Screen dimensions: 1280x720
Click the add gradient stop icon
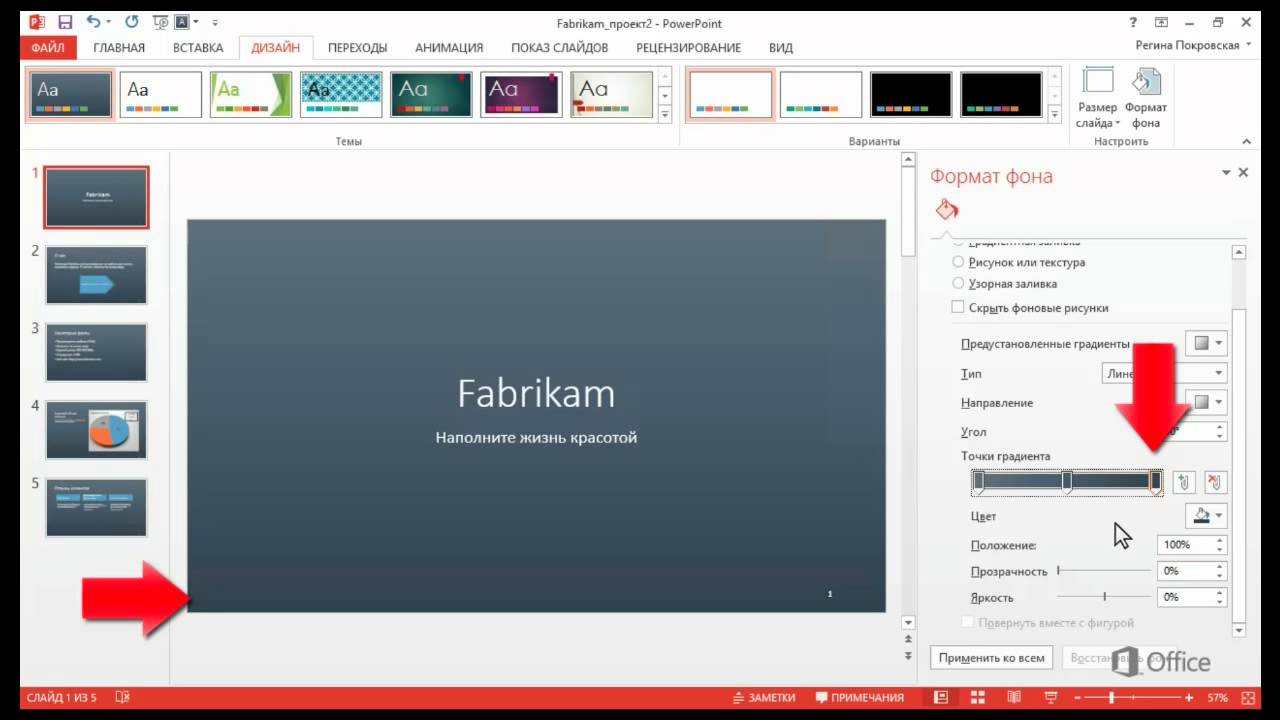pyautogui.click(x=1184, y=482)
